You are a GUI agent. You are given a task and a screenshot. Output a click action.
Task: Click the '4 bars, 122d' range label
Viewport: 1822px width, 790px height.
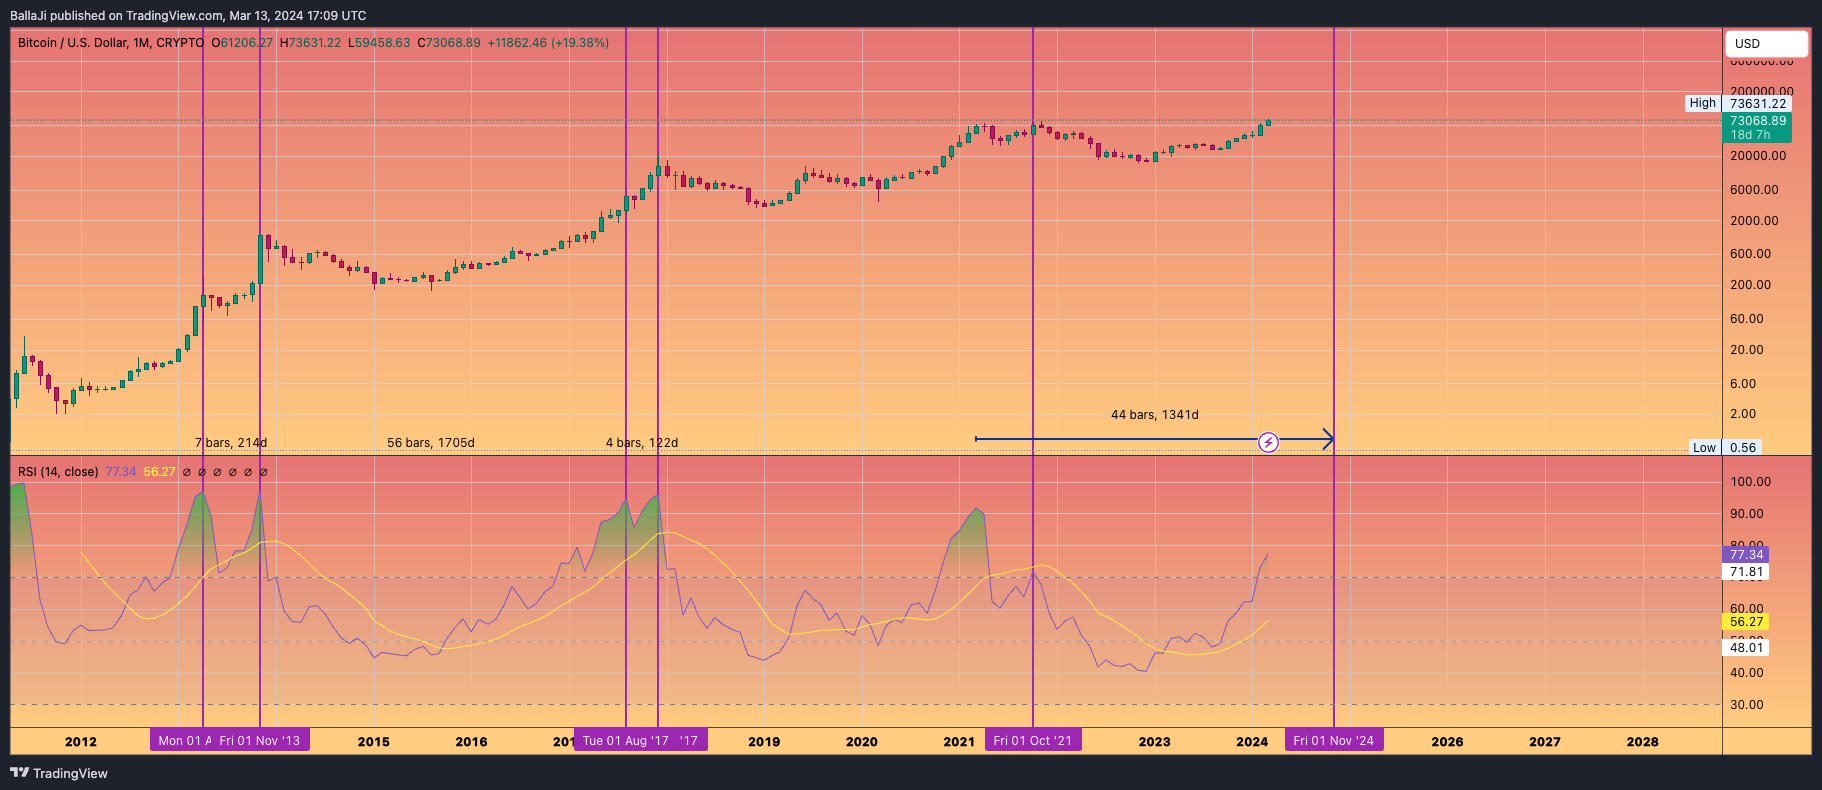click(642, 443)
